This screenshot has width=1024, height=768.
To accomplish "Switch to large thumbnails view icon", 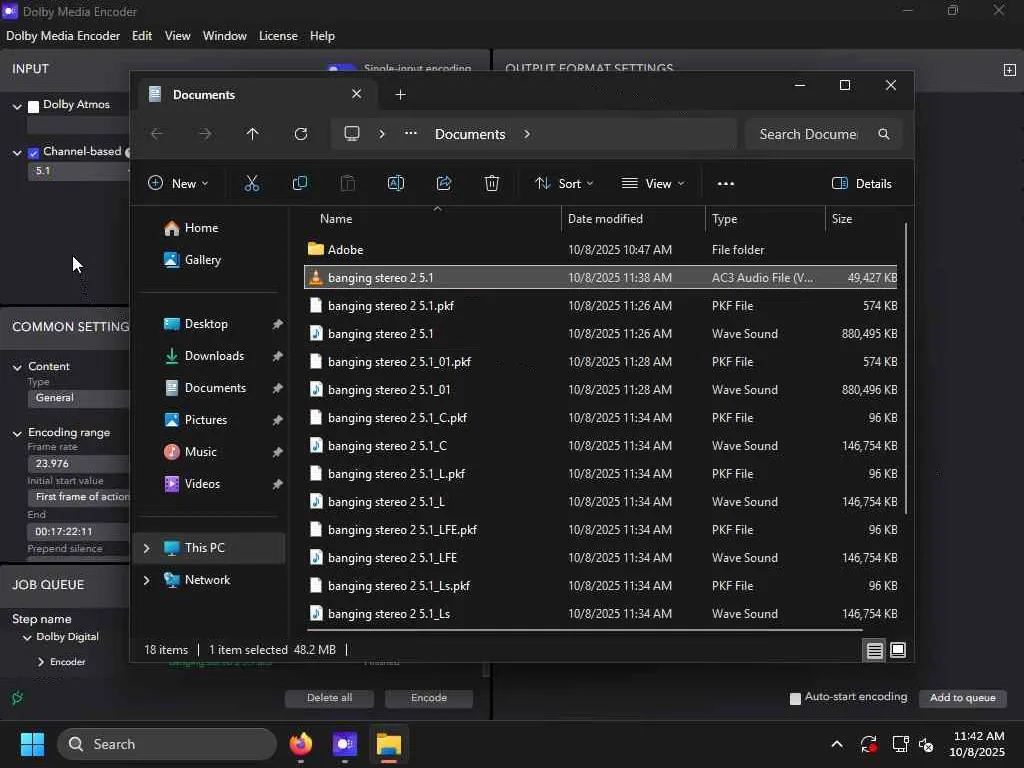I will [898, 650].
